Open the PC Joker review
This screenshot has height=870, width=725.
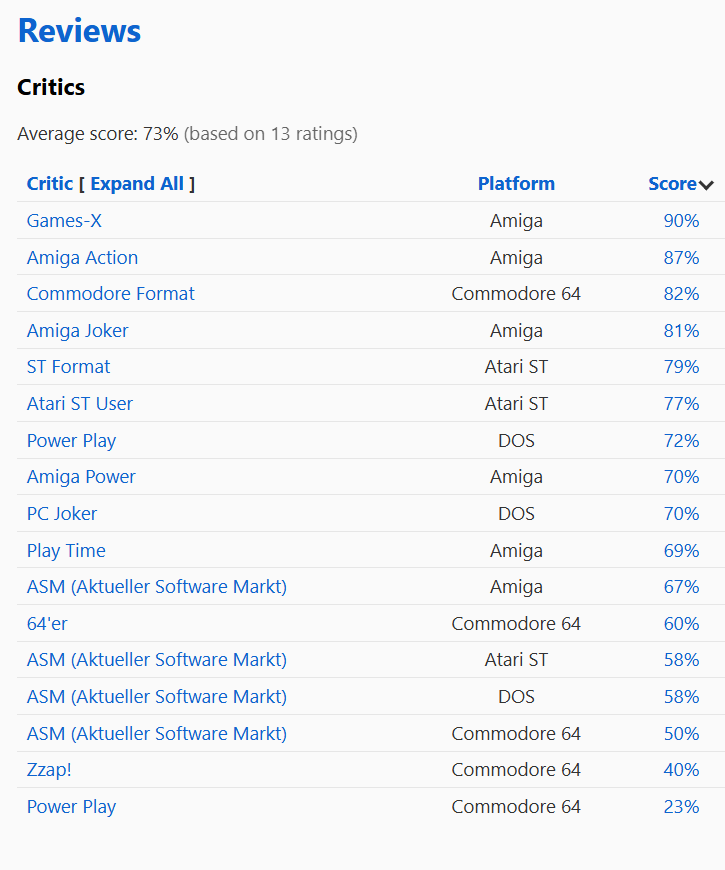pos(62,513)
